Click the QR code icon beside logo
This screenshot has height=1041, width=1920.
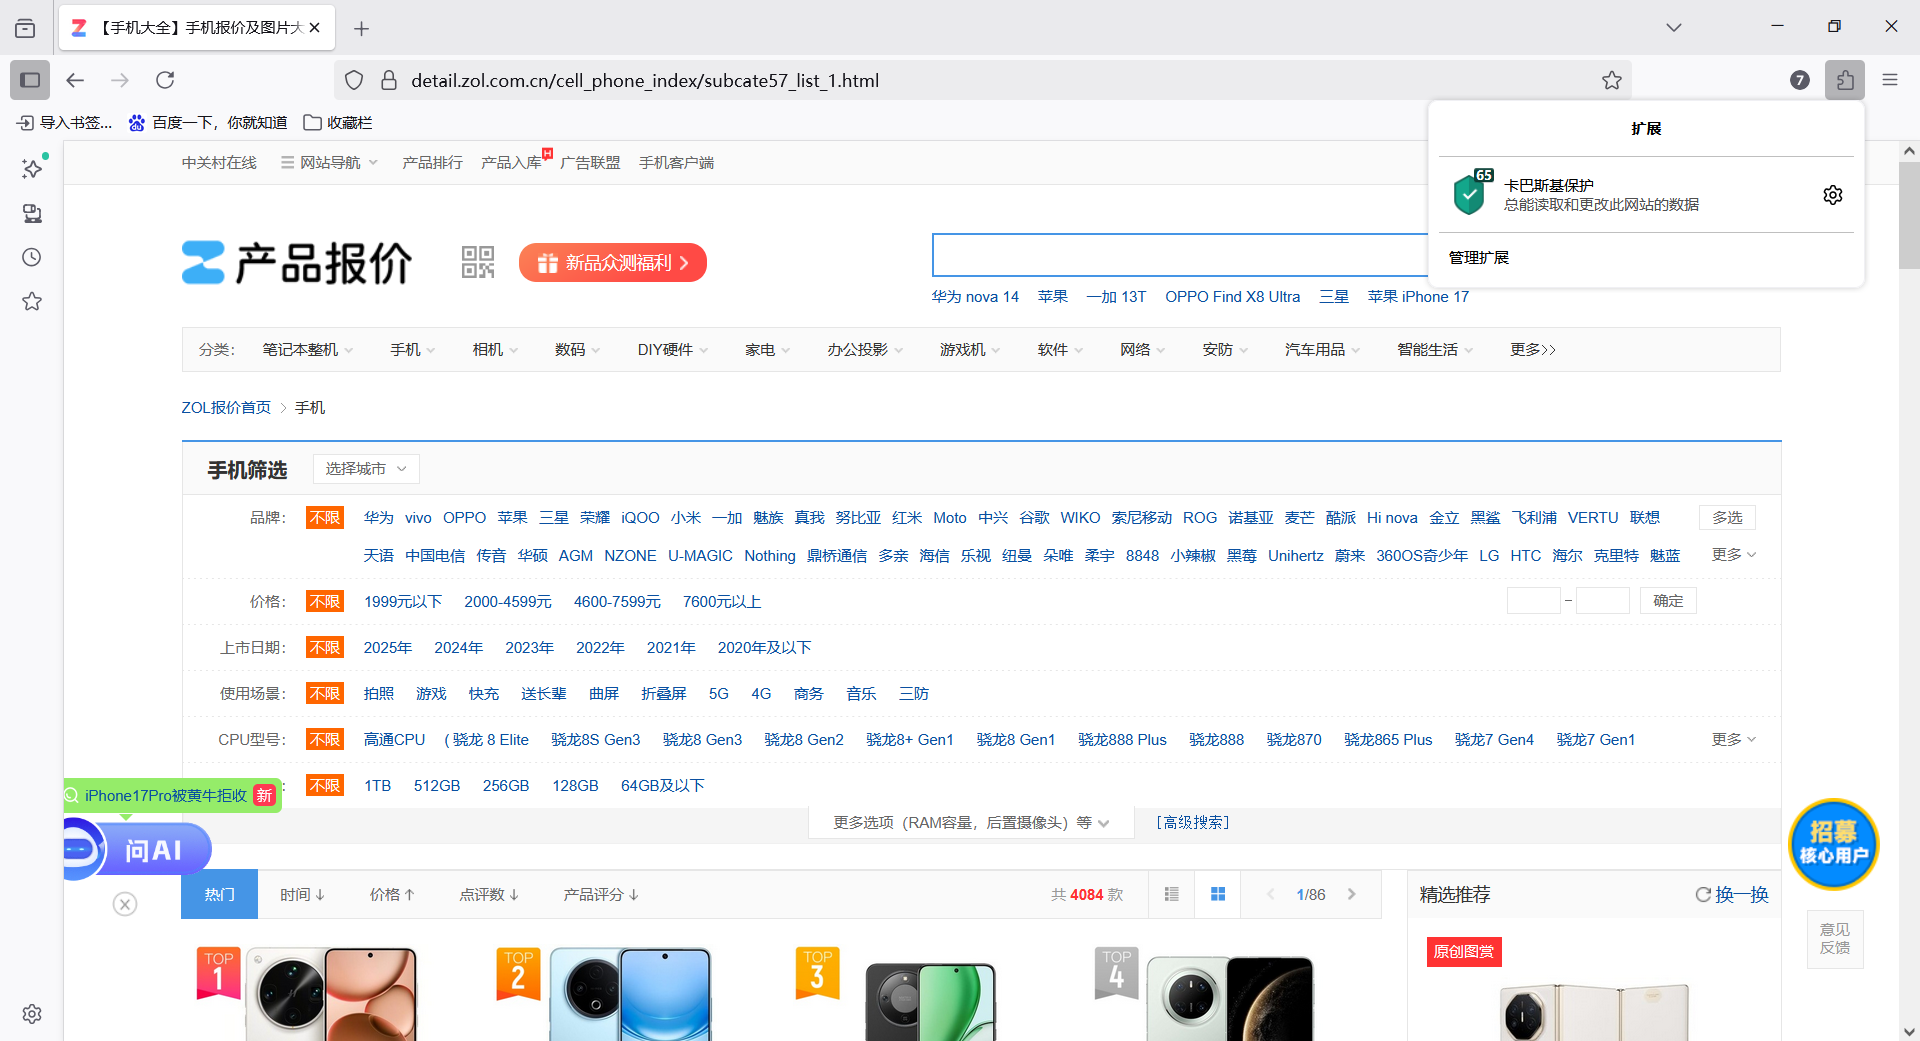(x=478, y=262)
